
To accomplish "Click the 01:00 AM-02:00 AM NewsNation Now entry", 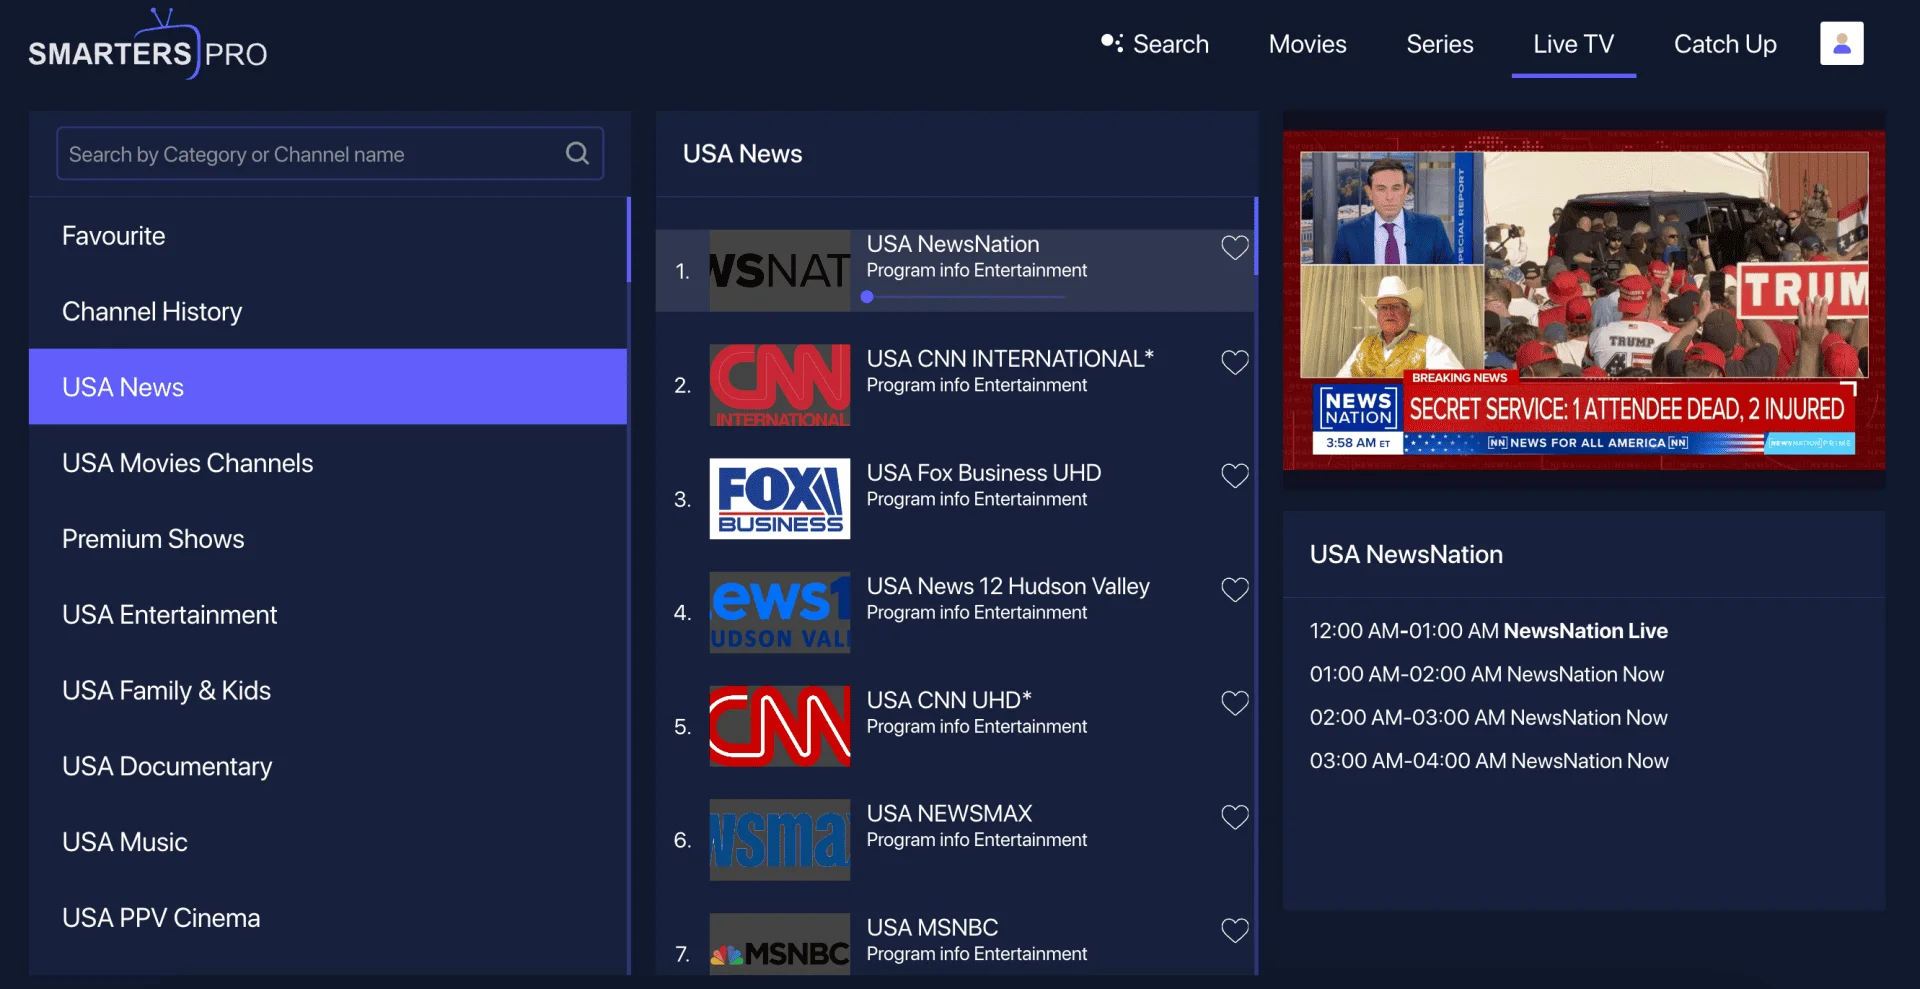I will [x=1486, y=674].
